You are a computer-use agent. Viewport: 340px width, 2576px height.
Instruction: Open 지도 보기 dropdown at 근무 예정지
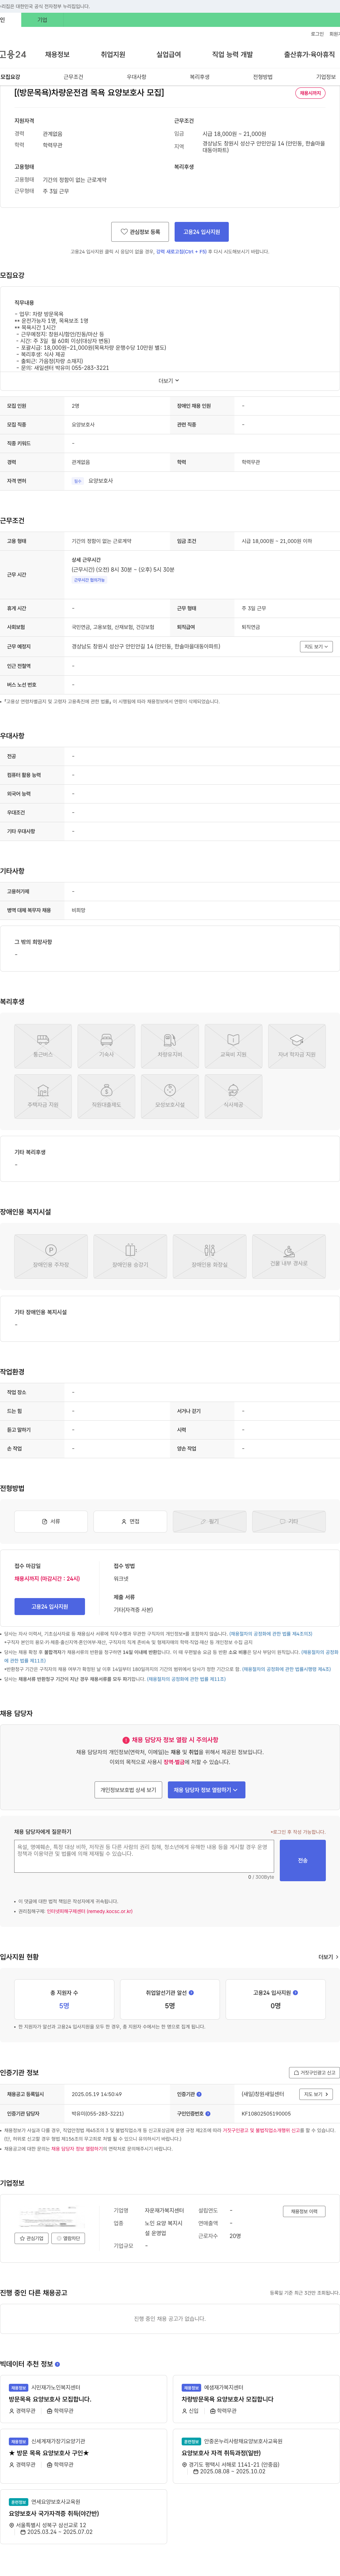(x=316, y=647)
